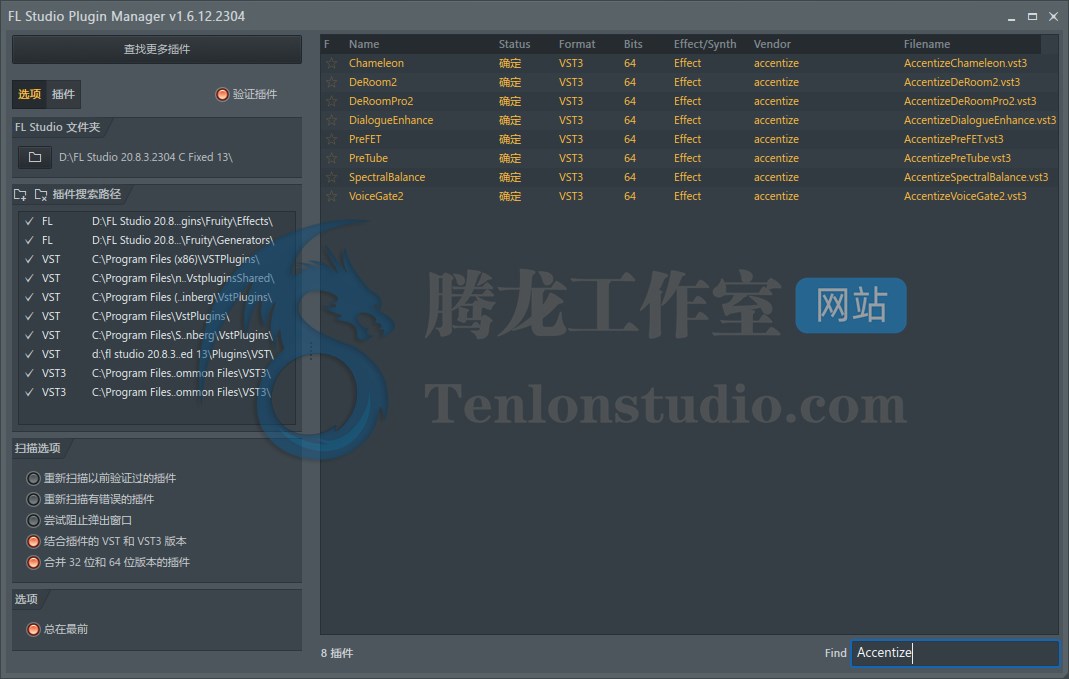Image resolution: width=1069 pixels, height=679 pixels.
Task: Turn off 合并 32 位和 64 位版本的插件
Action: pyautogui.click(x=33, y=563)
